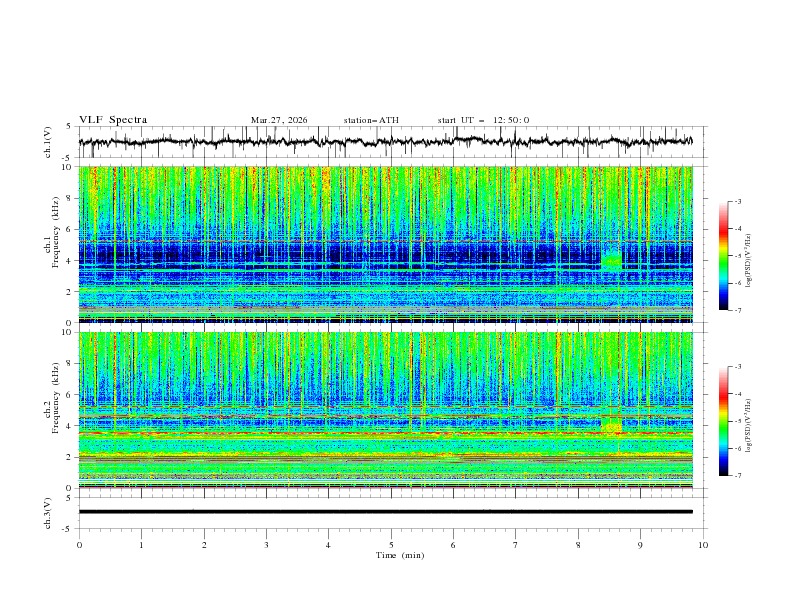The width and height of the screenshot is (792, 612).
Task: Click the "-3" label on ch.1 colorbar
Action: tap(738, 201)
